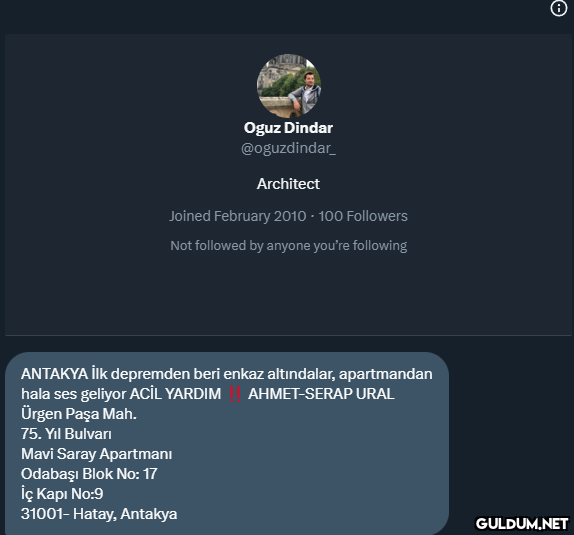Image resolution: width=574 pixels, height=535 pixels.
Task: Select the 'Not followed by anyone you're following' text
Action: (288, 246)
